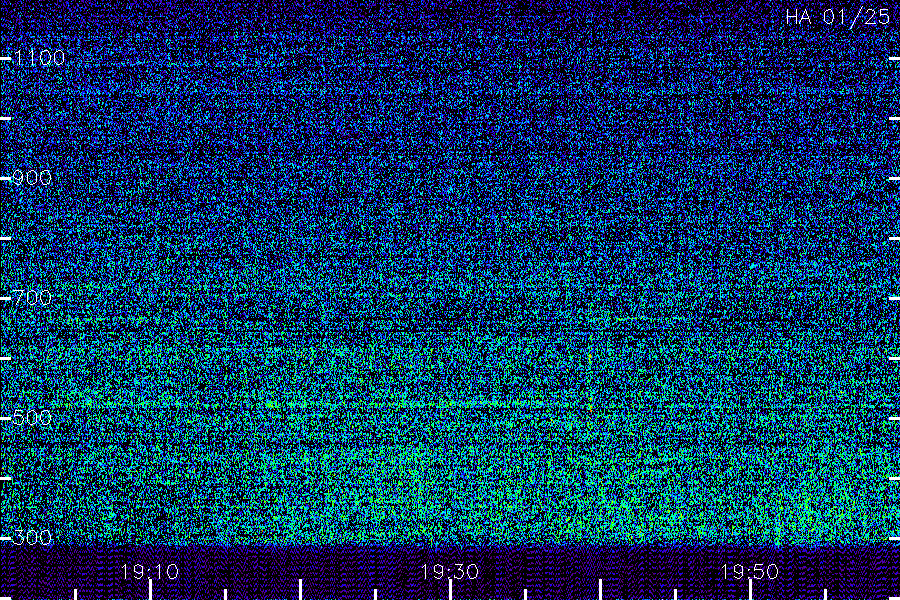The height and width of the screenshot is (600, 900).
Task: Click the 19:50 time axis label
Action: click(x=750, y=572)
